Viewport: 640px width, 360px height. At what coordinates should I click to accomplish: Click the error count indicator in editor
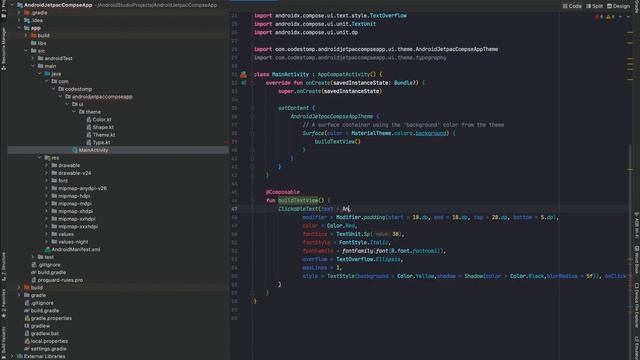click(x=599, y=17)
